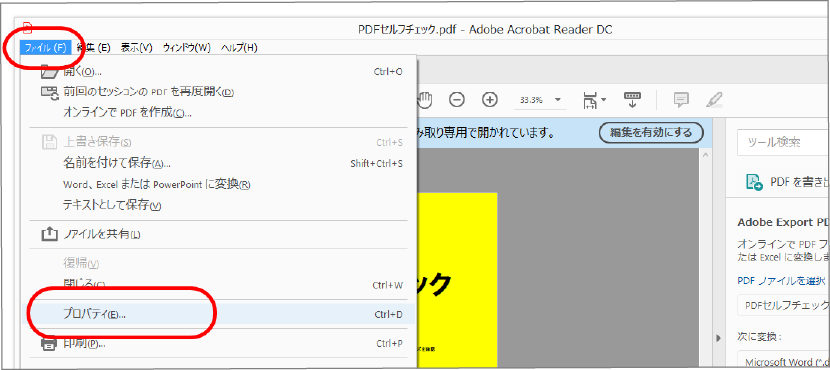Click the comment note icon
This screenshot has width=830, height=370.
click(681, 100)
